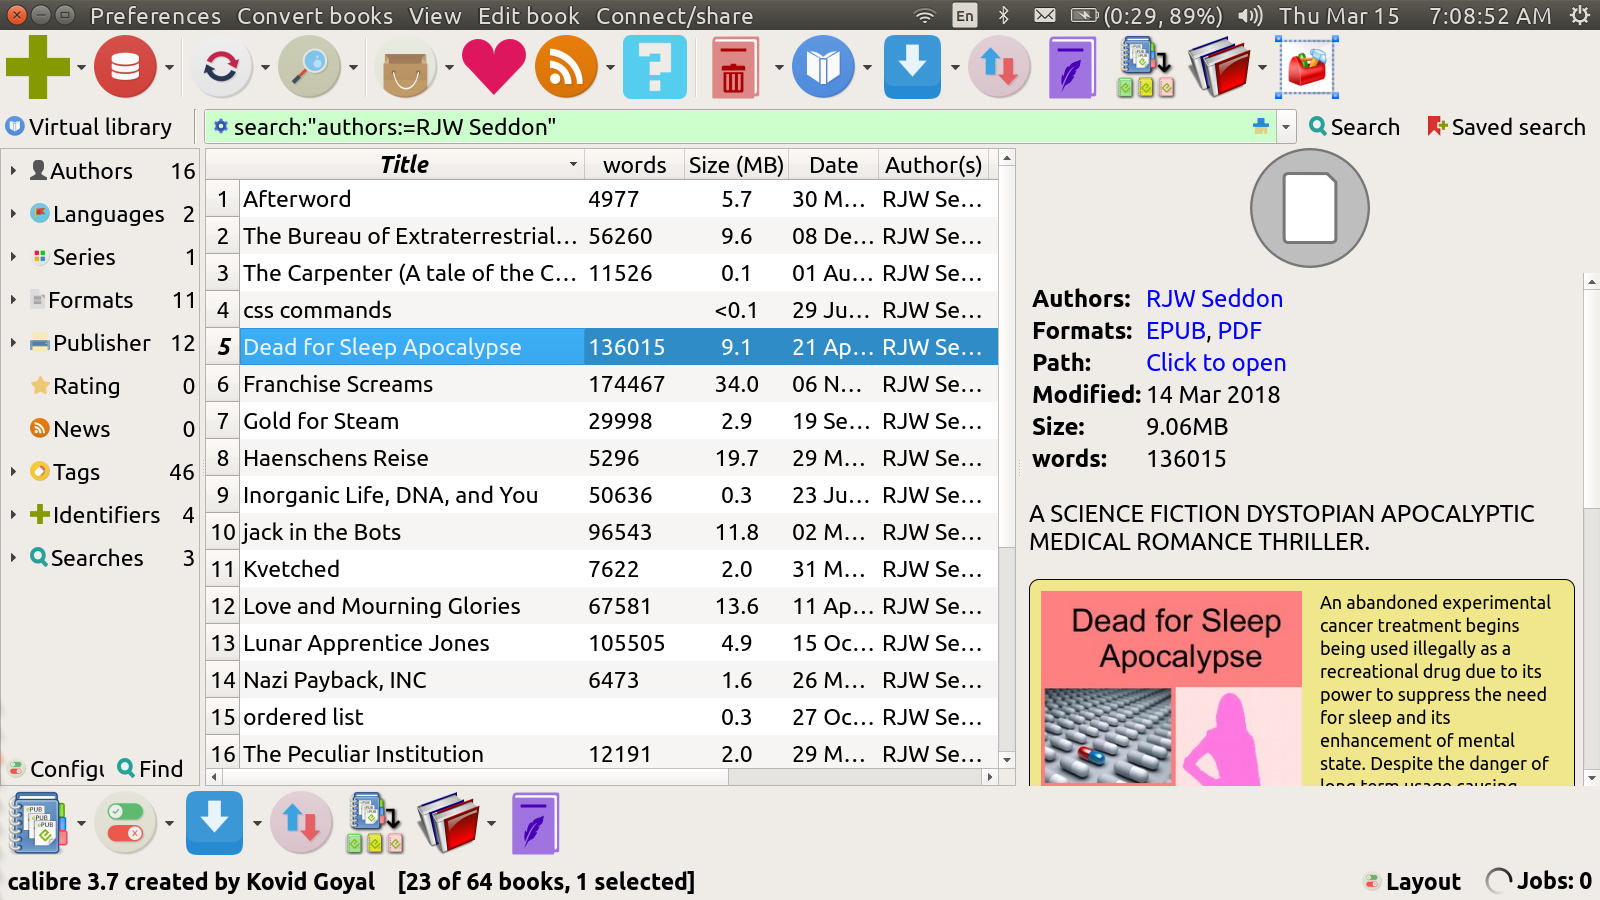Open the Saved search button
The image size is (1600, 900).
point(1506,127)
